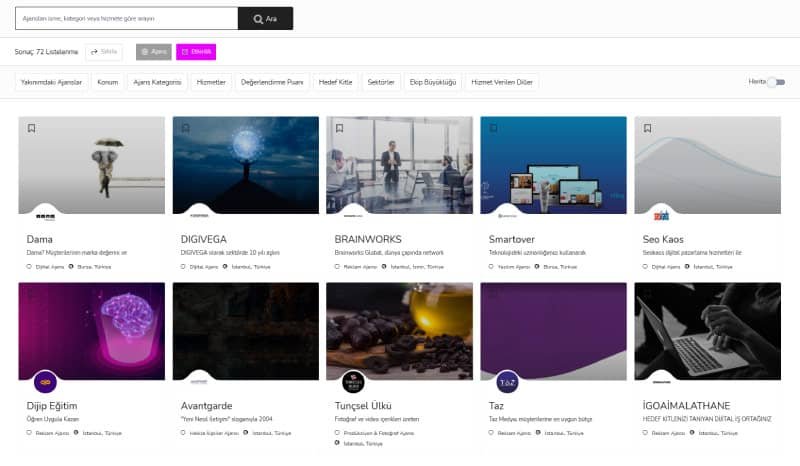Click the 'Sonuç: 72 Listelenme' result count
The height and width of the screenshot is (466, 800).
pyautogui.click(x=46, y=52)
